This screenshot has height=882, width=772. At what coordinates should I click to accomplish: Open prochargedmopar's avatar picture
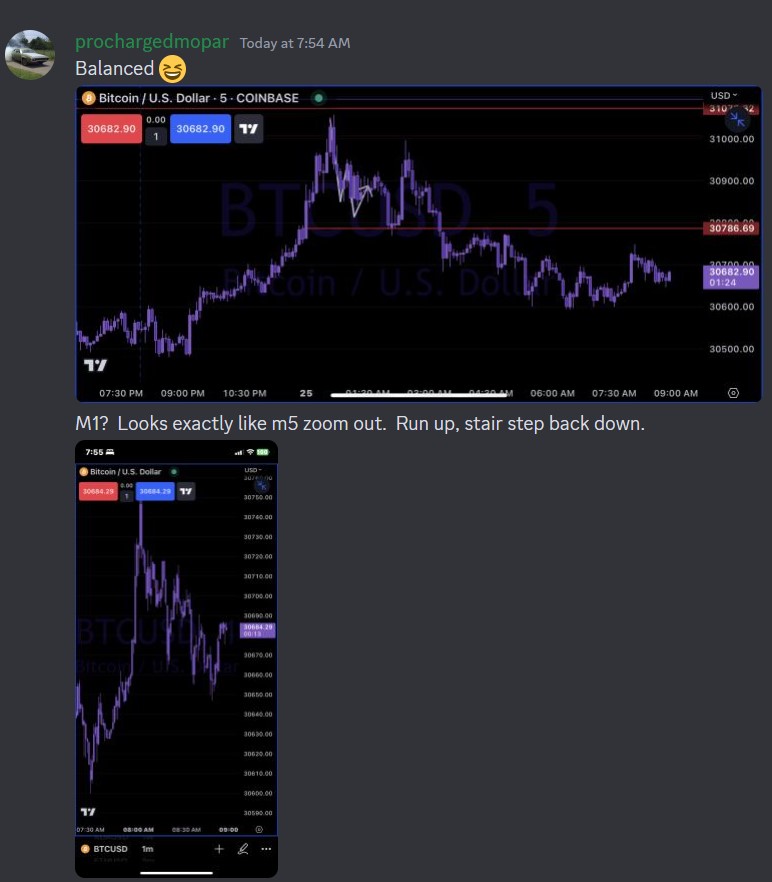pos(30,55)
